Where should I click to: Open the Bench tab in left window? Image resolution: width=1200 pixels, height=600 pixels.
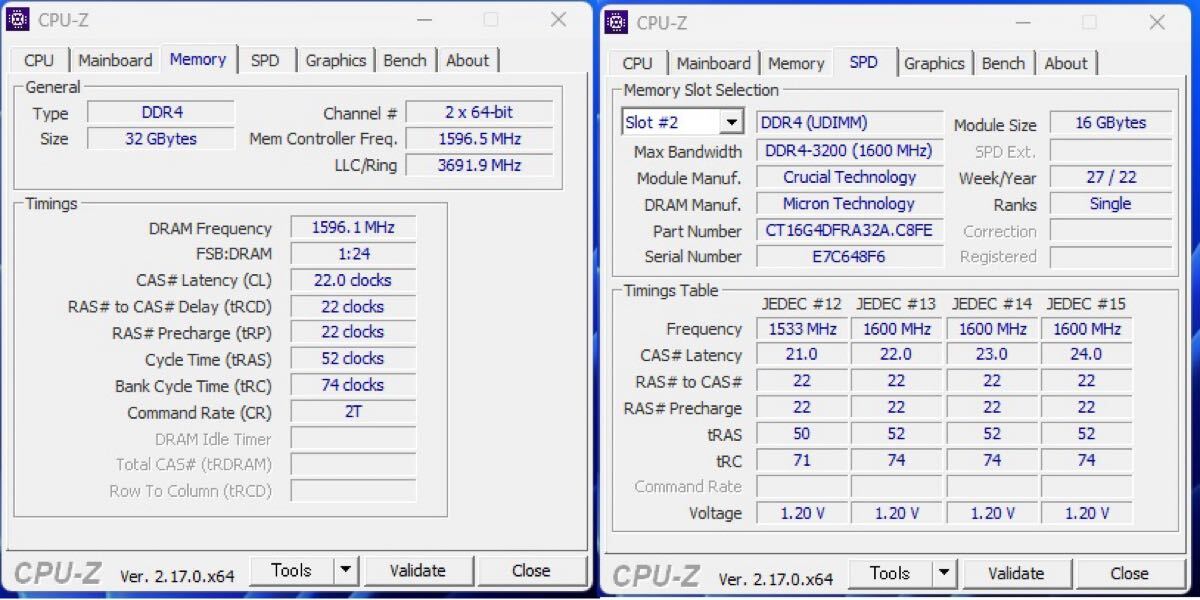coord(405,60)
